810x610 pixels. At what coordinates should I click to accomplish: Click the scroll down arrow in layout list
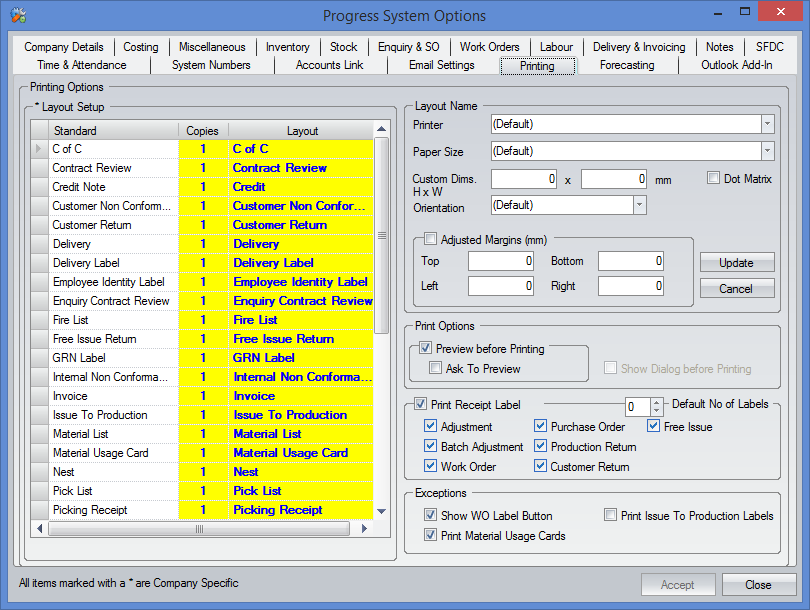coord(381,511)
